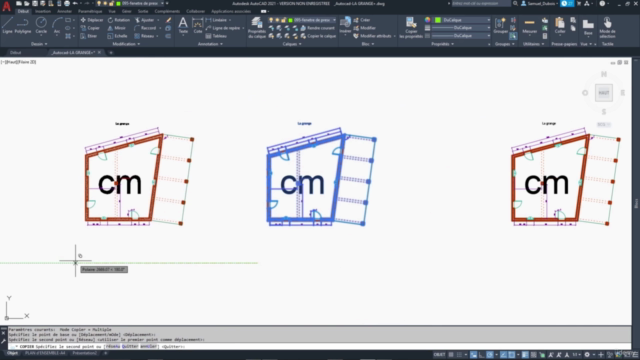Click Rendre courant layer button
Screen dimensions: 640x360
tap(318, 28)
